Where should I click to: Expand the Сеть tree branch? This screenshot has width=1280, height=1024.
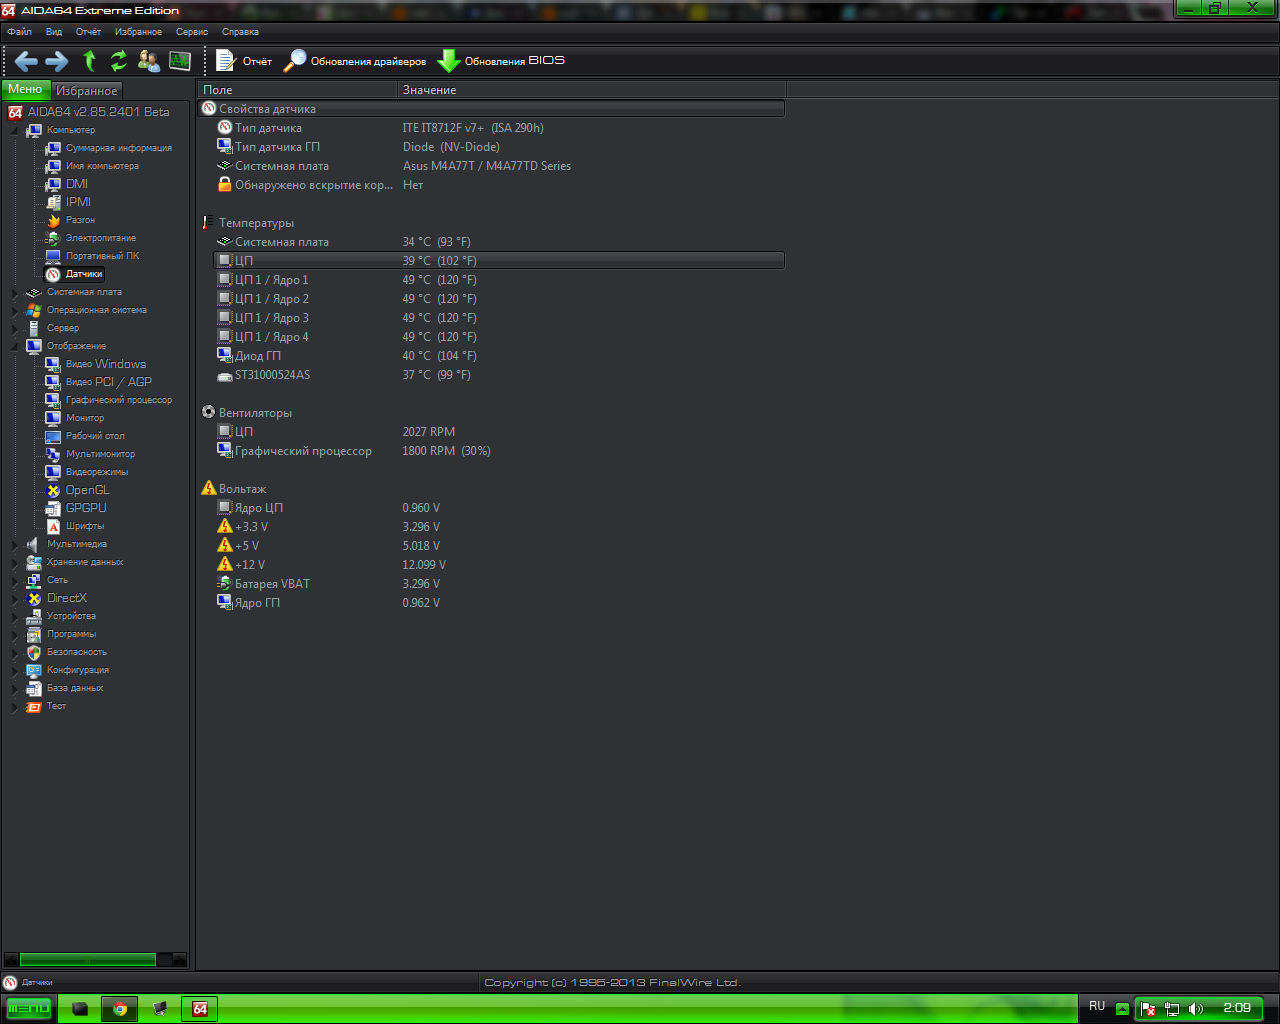click(x=15, y=580)
